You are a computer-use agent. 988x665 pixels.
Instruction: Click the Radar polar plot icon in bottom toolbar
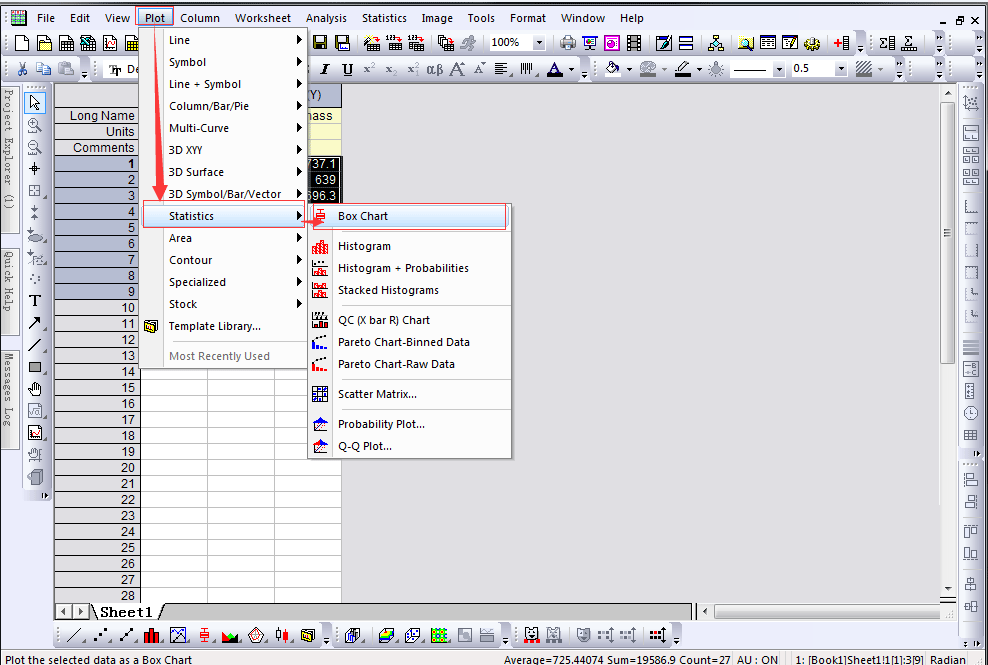[256, 635]
